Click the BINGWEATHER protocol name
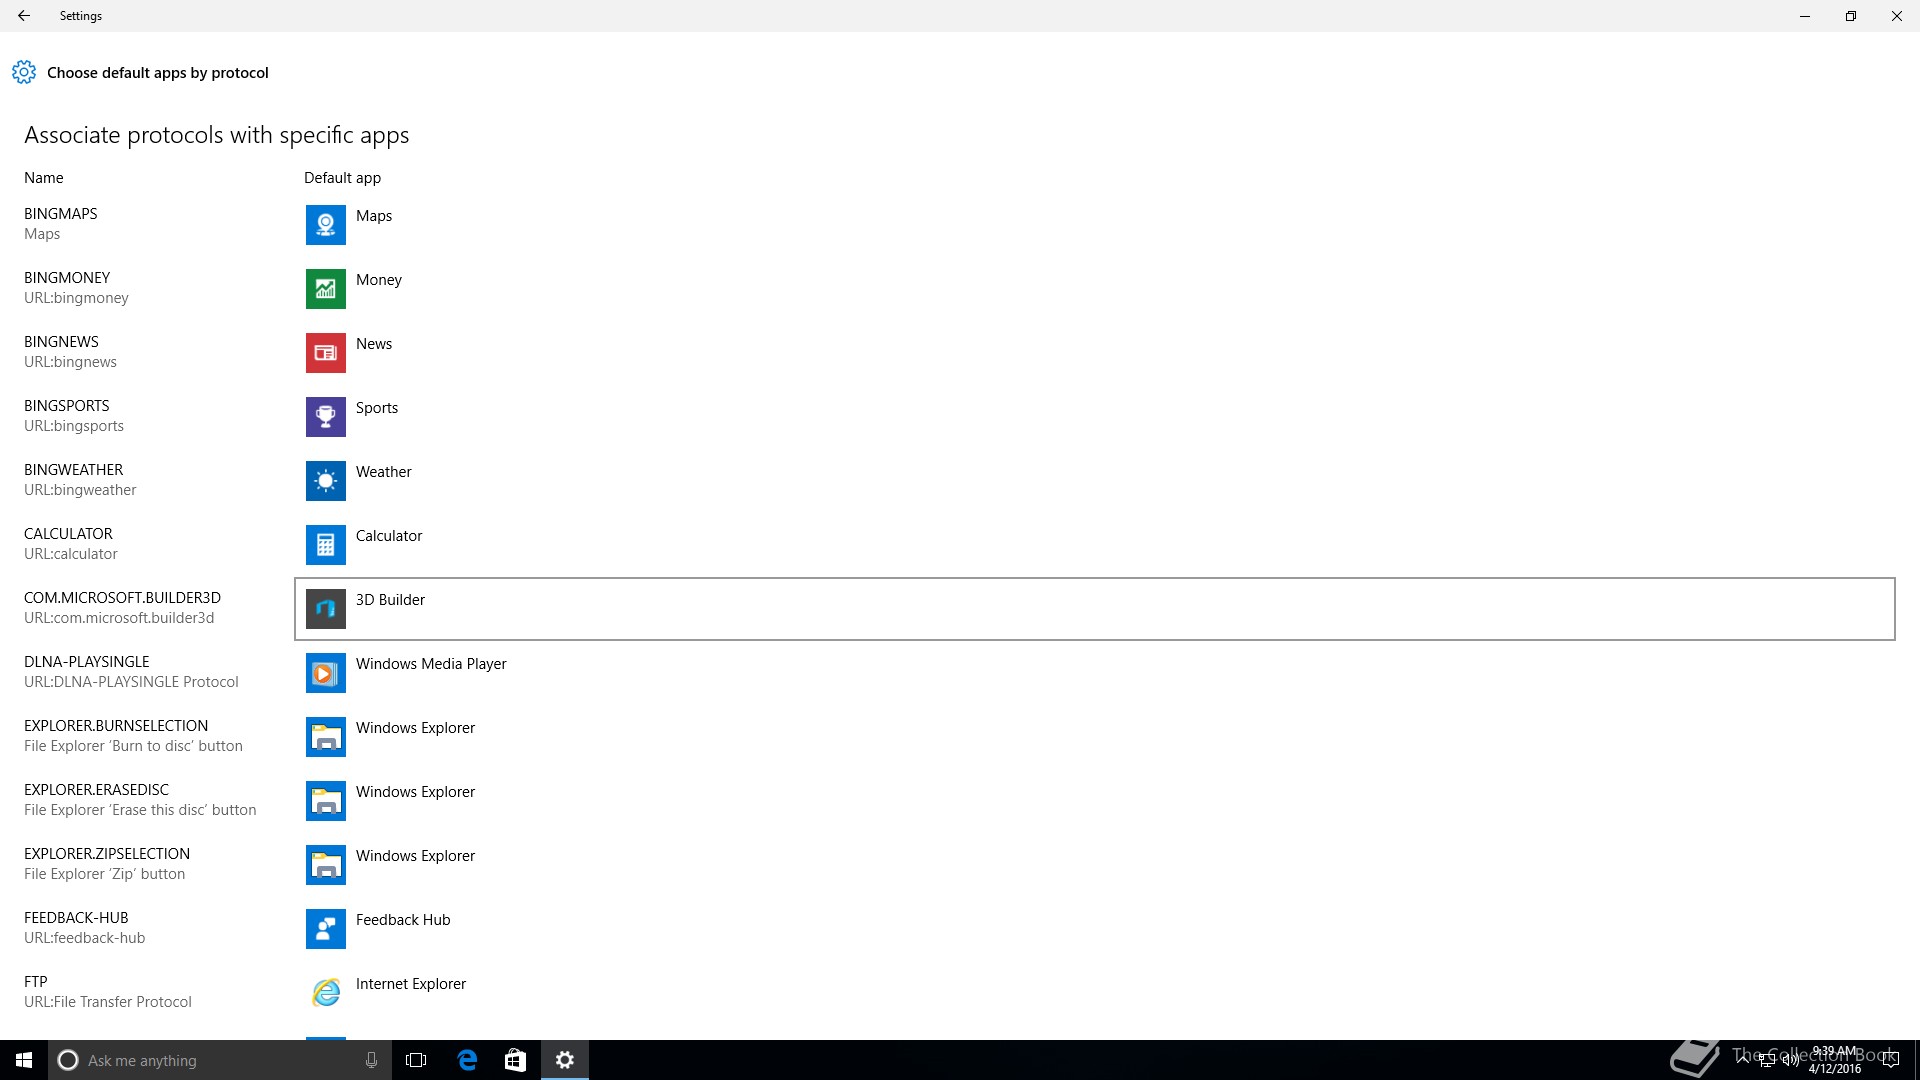Image resolution: width=1920 pixels, height=1080 pixels. (74, 470)
